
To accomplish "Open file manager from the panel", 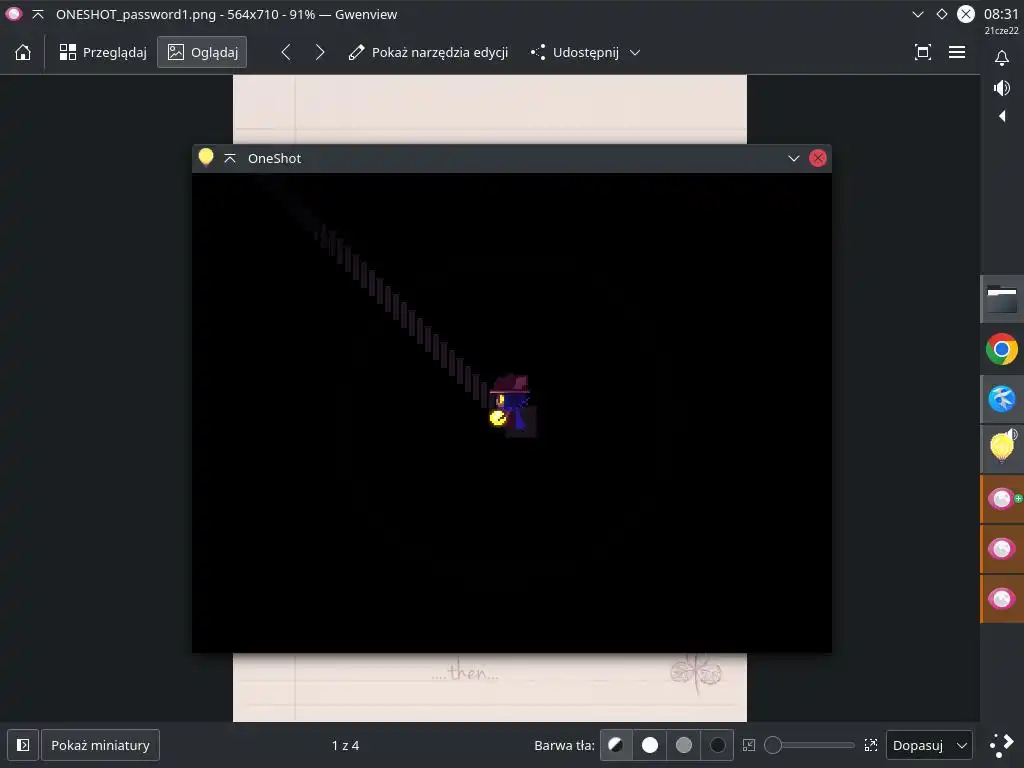I will pyautogui.click(x=1002, y=300).
